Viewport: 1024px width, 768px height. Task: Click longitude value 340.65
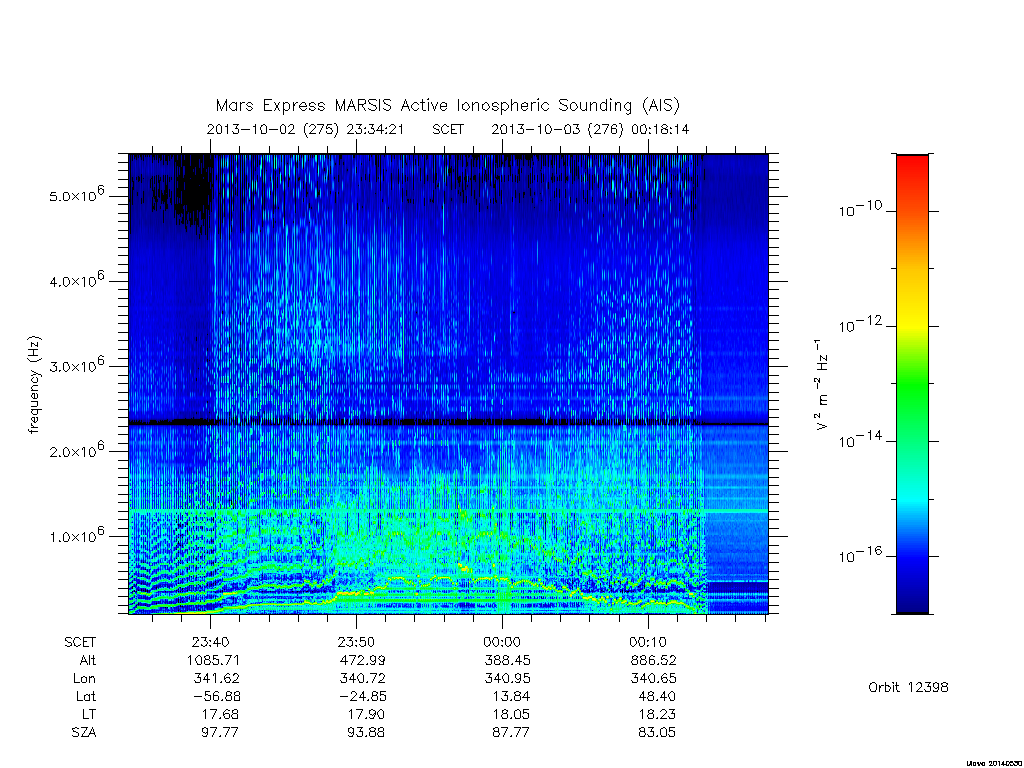tap(654, 679)
